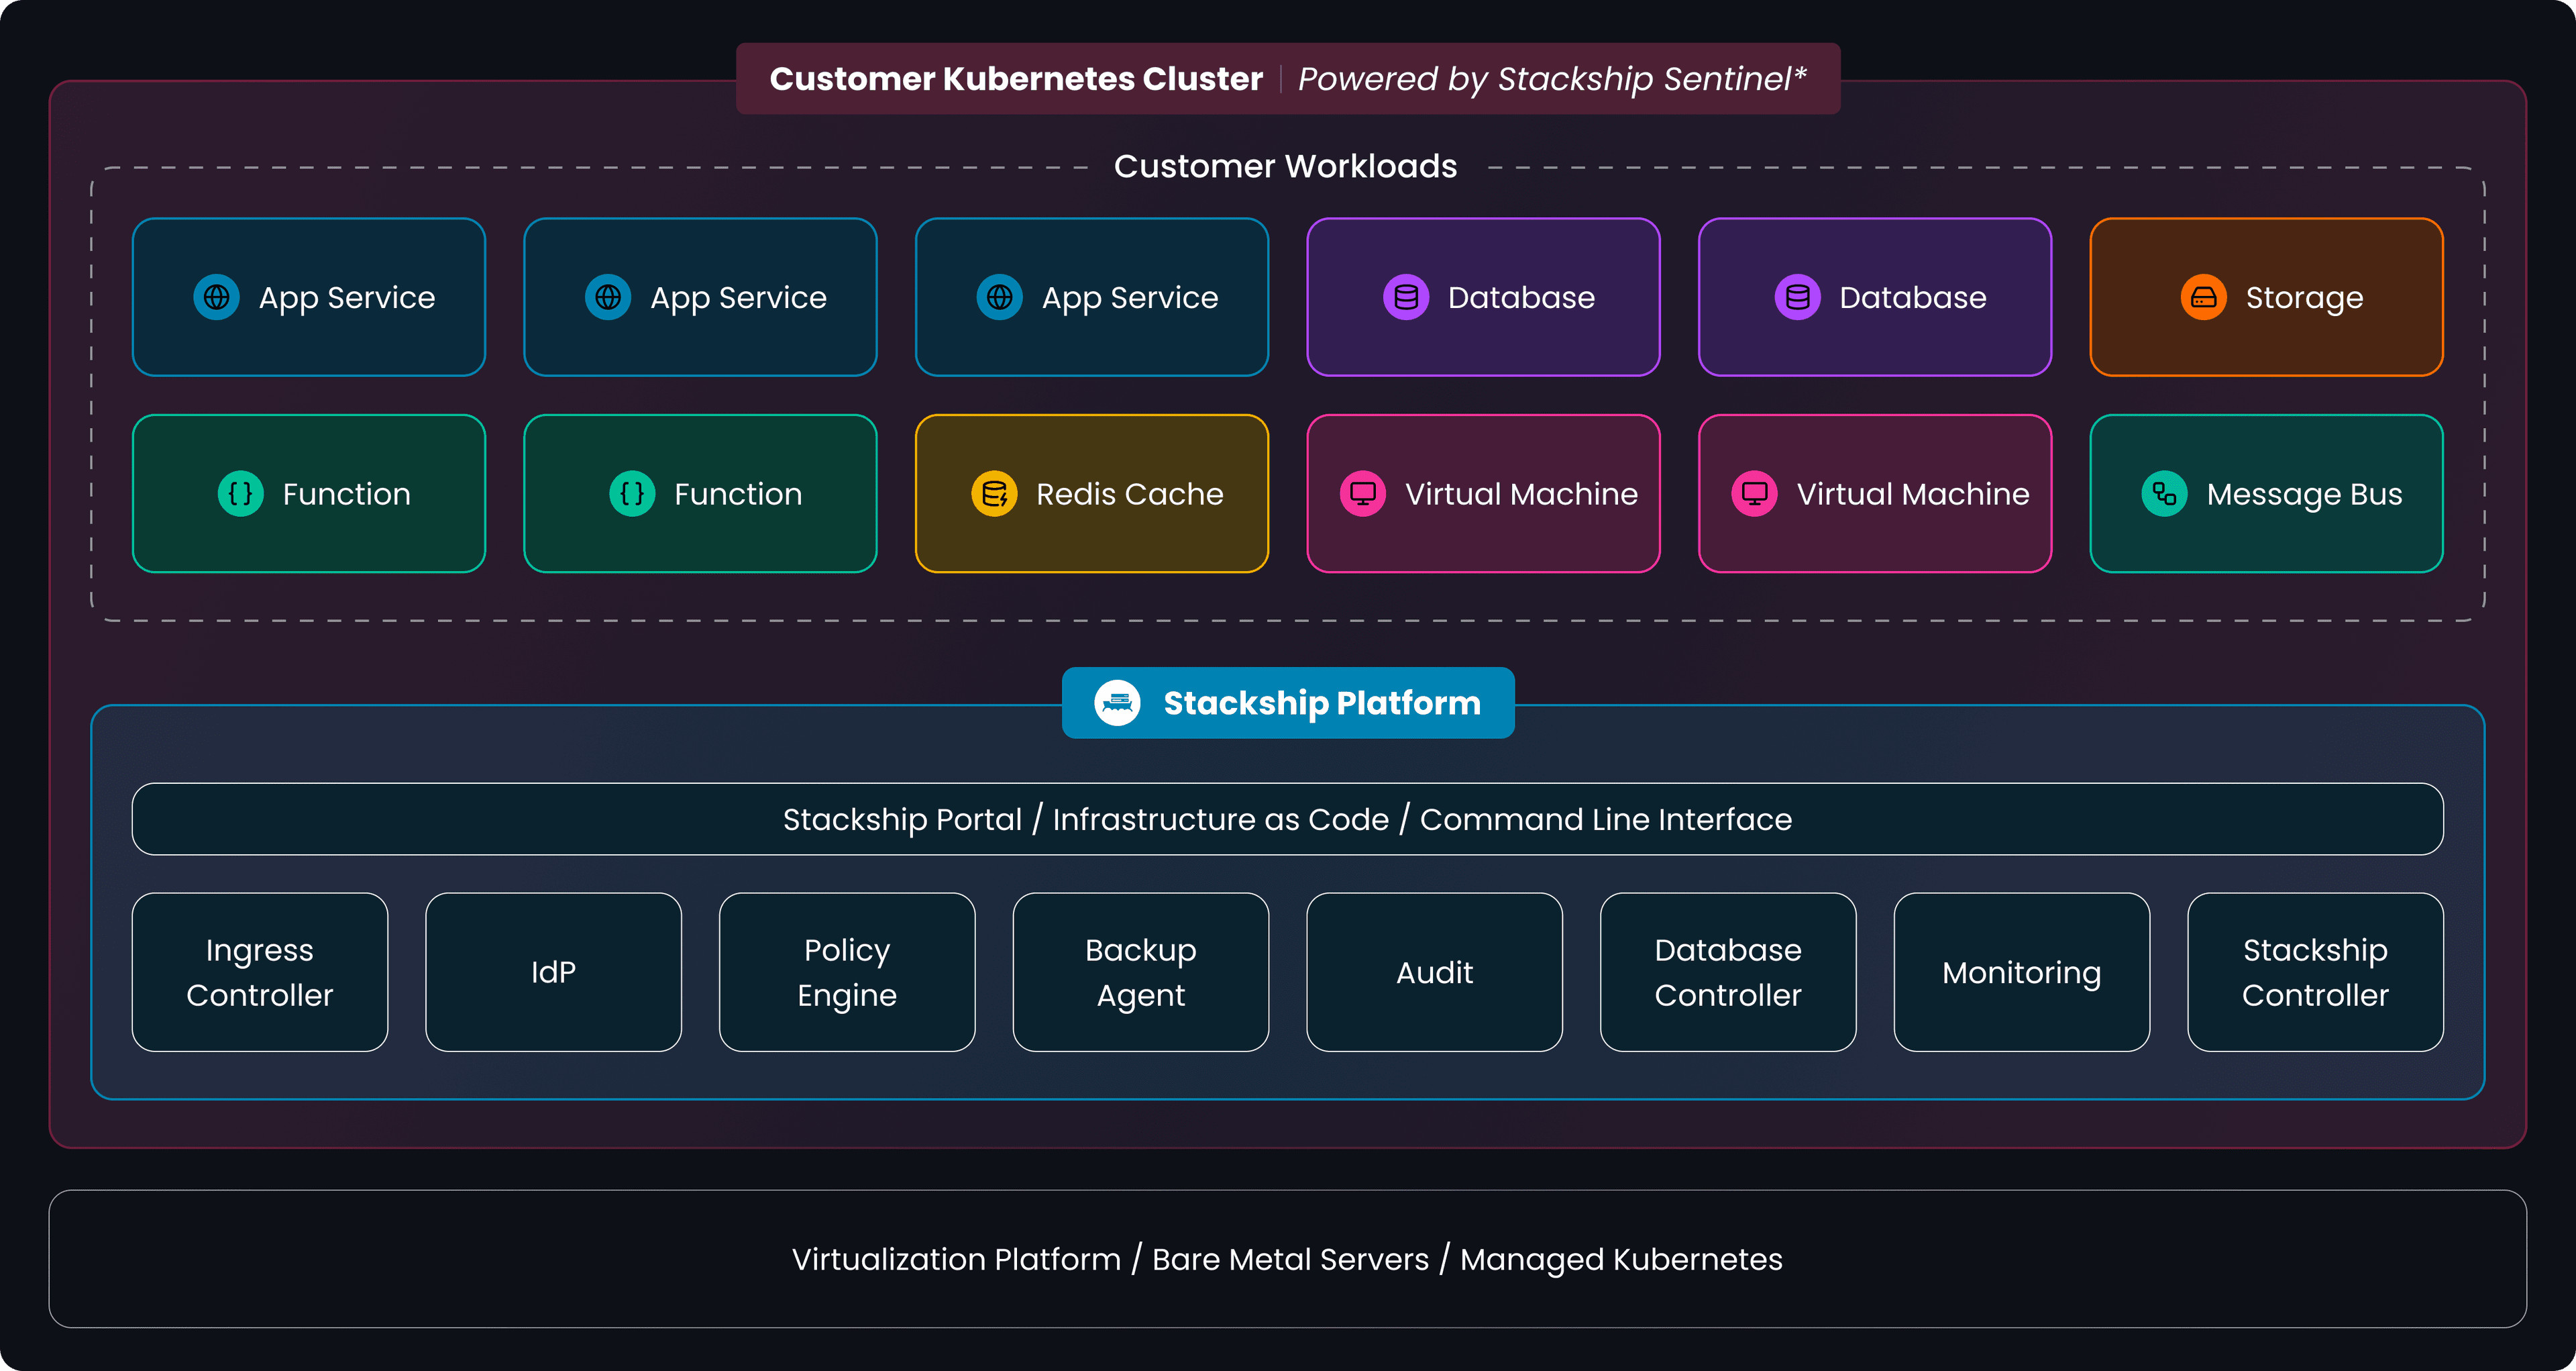Select the Ingress Controller box
The width and height of the screenshot is (2576, 1371).
coord(260,972)
